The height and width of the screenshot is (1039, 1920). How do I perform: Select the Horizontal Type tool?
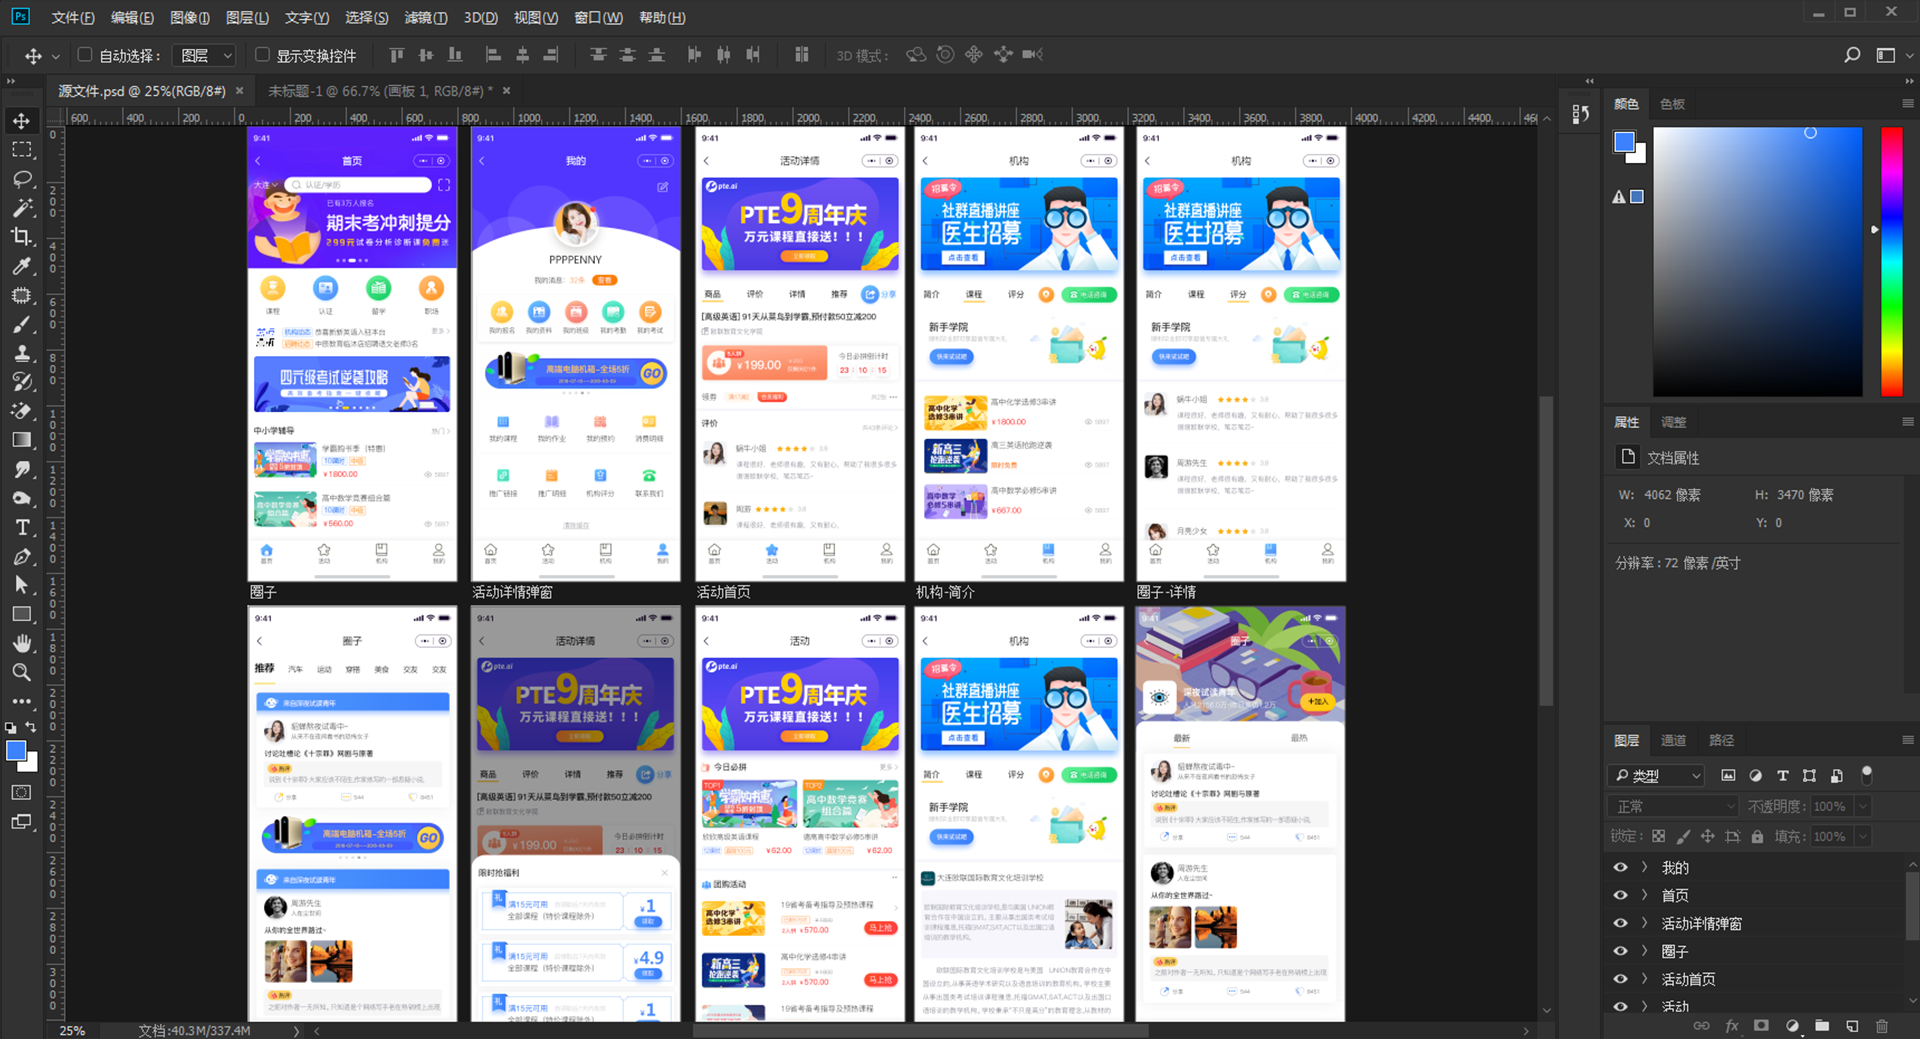point(21,527)
